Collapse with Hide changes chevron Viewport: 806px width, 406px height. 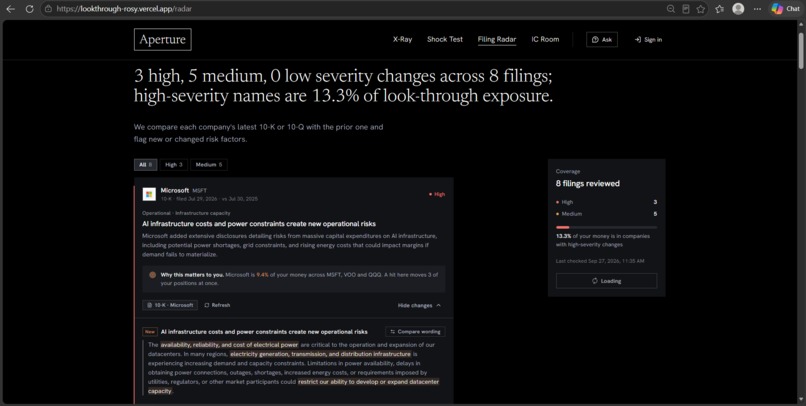coord(419,305)
